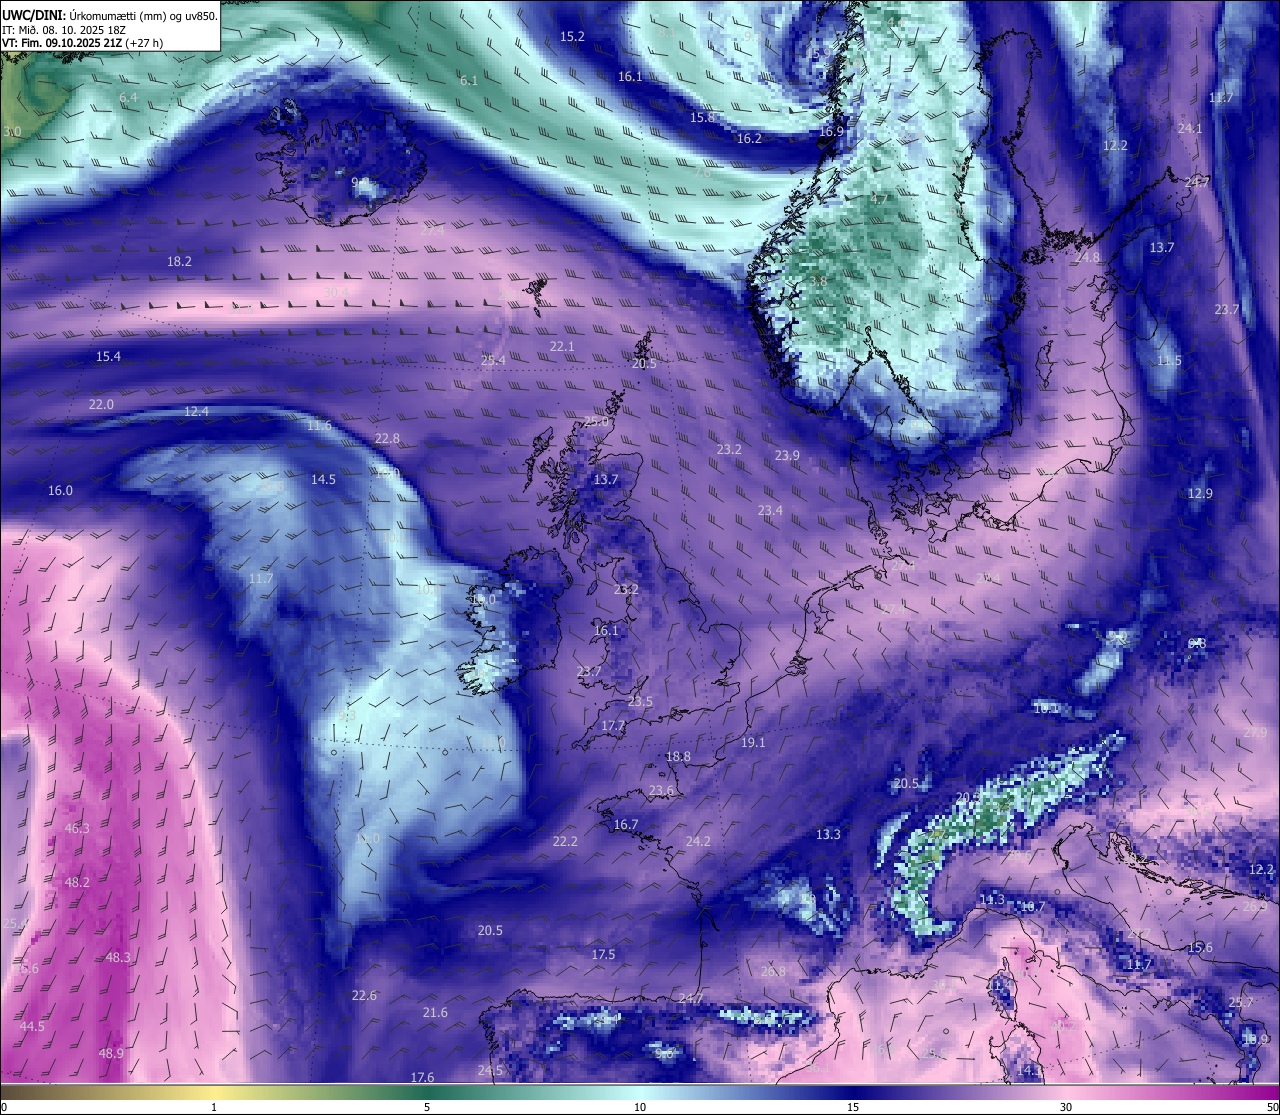Image resolution: width=1280 pixels, height=1115 pixels.
Task: Click the 24.2 value over France
Action: click(x=698, y=841)
